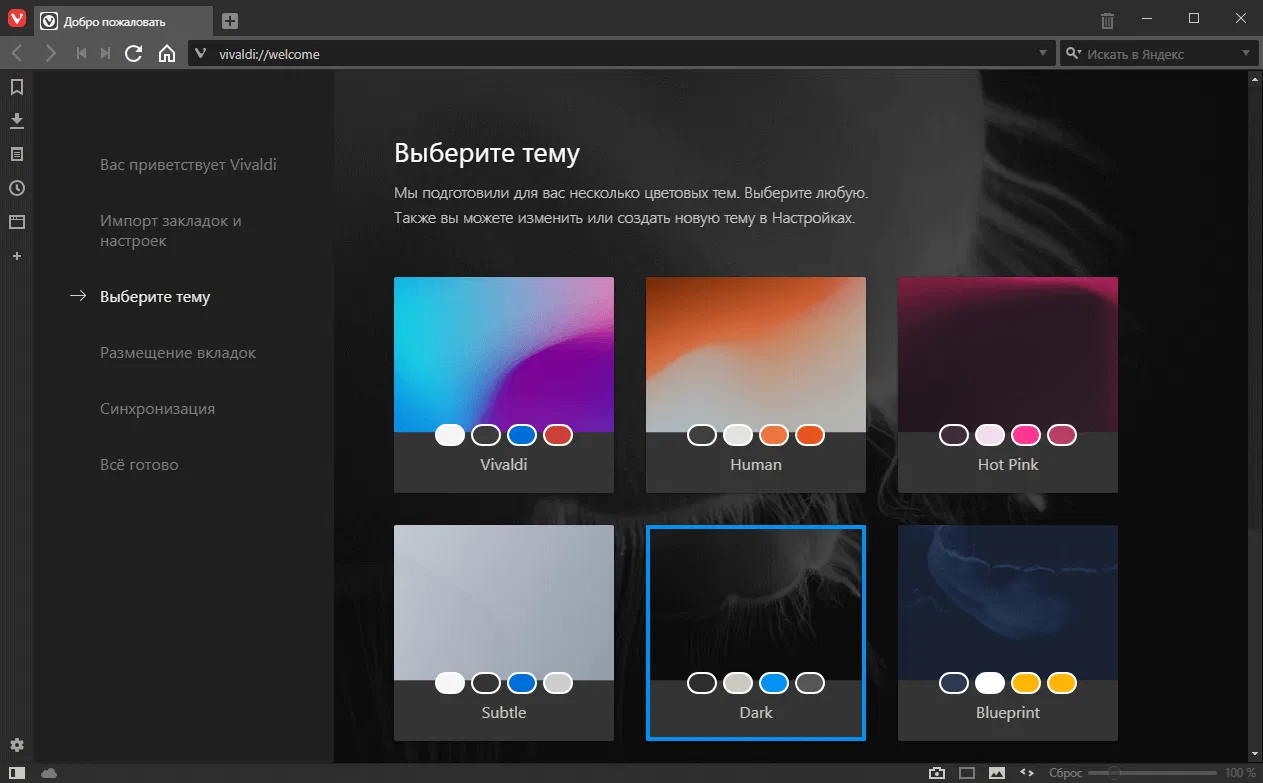This screenshot has height=783, width=1263.
Task: Go to Вас приветствует Vivaldi step
Action: pos(188,165)
